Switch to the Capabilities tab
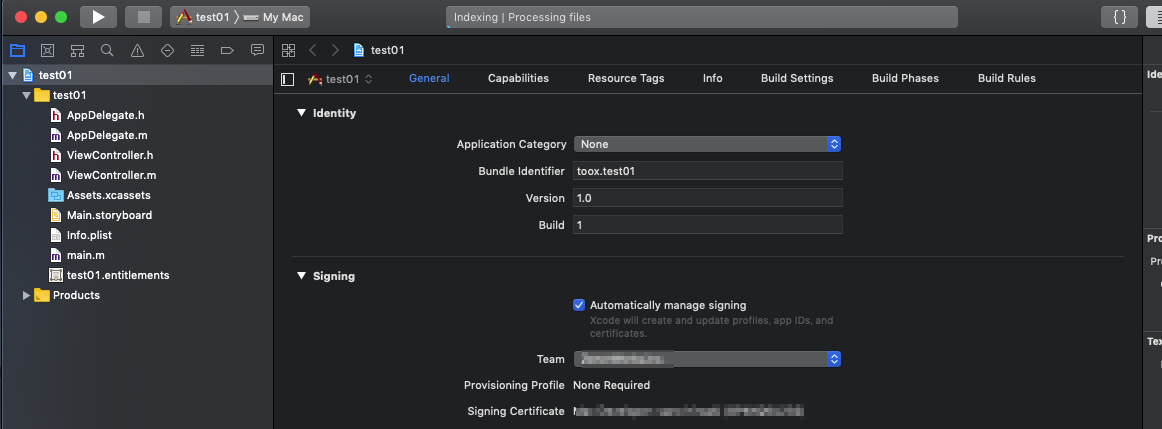Screen dimensions: 1162x429 518,79
